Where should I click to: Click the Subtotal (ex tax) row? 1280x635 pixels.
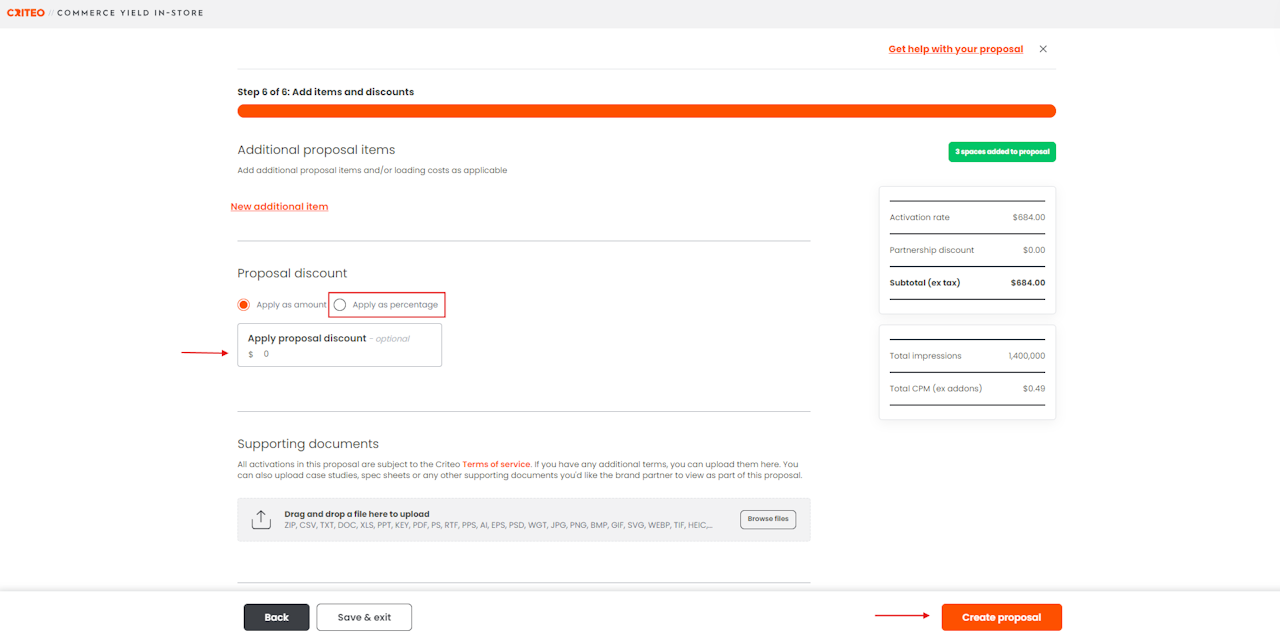point(967,283)
